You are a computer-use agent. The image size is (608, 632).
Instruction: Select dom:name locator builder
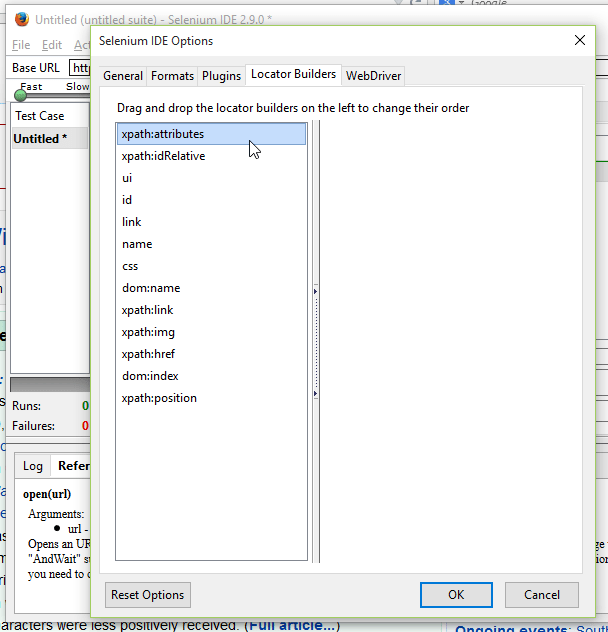(211, 288)
